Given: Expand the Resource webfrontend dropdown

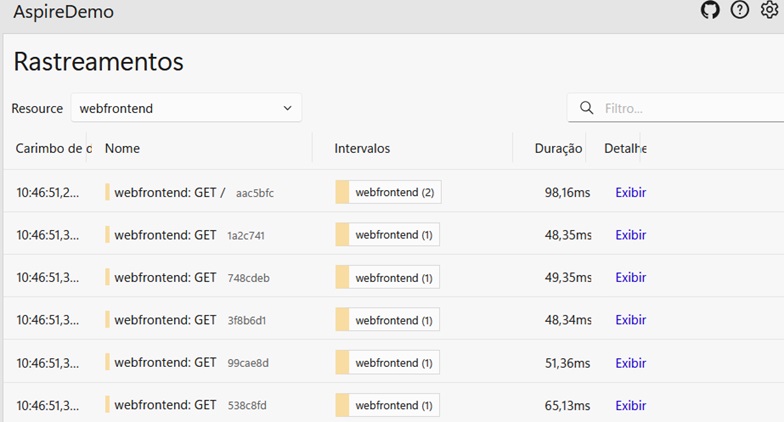Looking at the screenshot, I should point(186,108).
